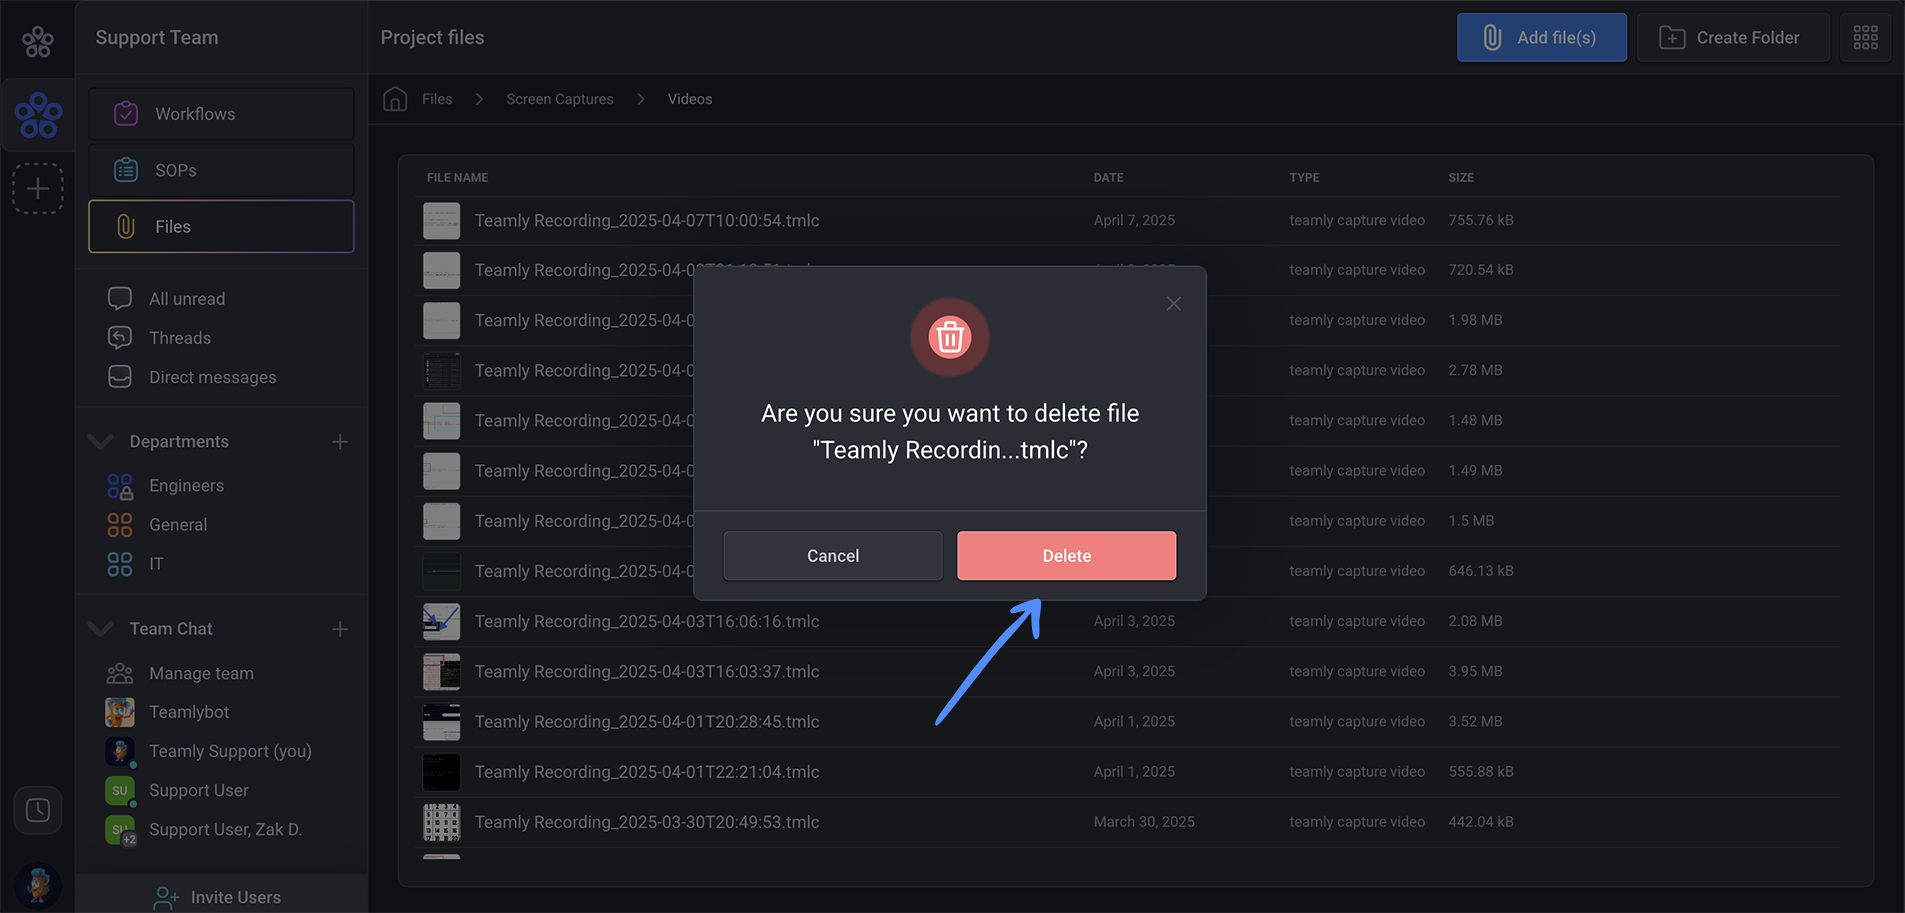Open Direct messages
The image size is (1905, 913).
[213, 377]
